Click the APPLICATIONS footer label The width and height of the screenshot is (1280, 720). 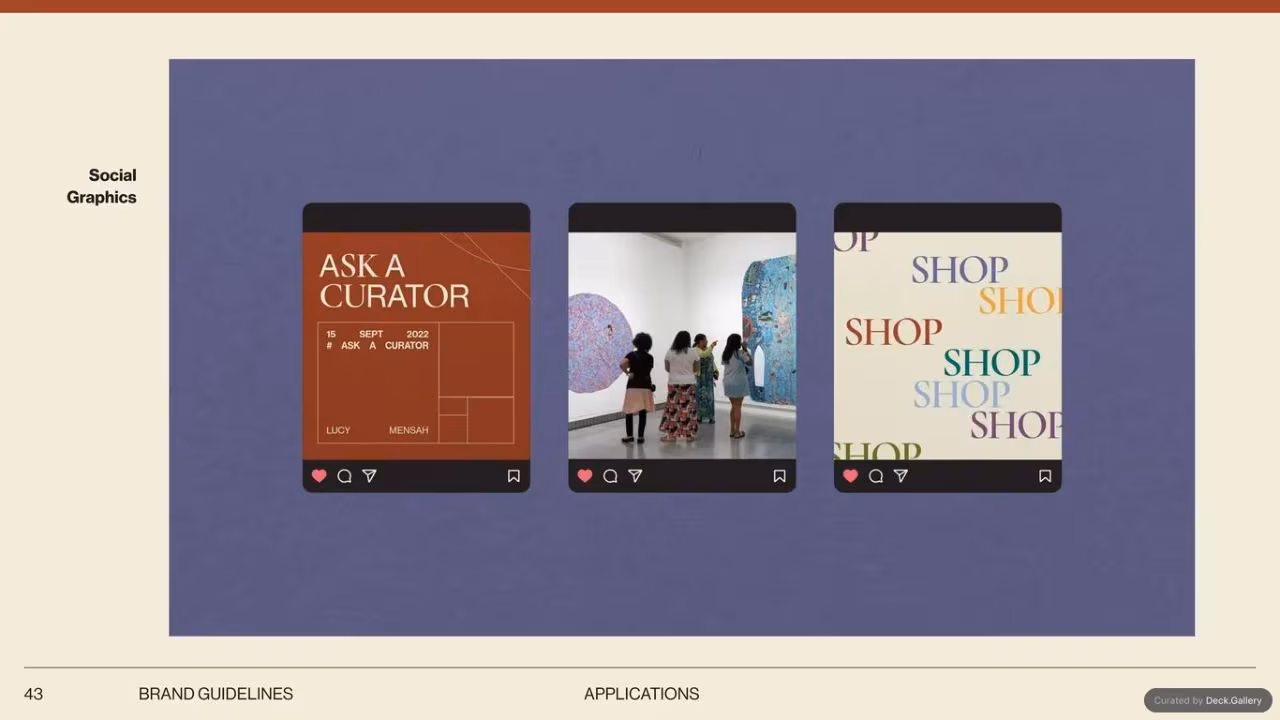[x=642, y=694]
